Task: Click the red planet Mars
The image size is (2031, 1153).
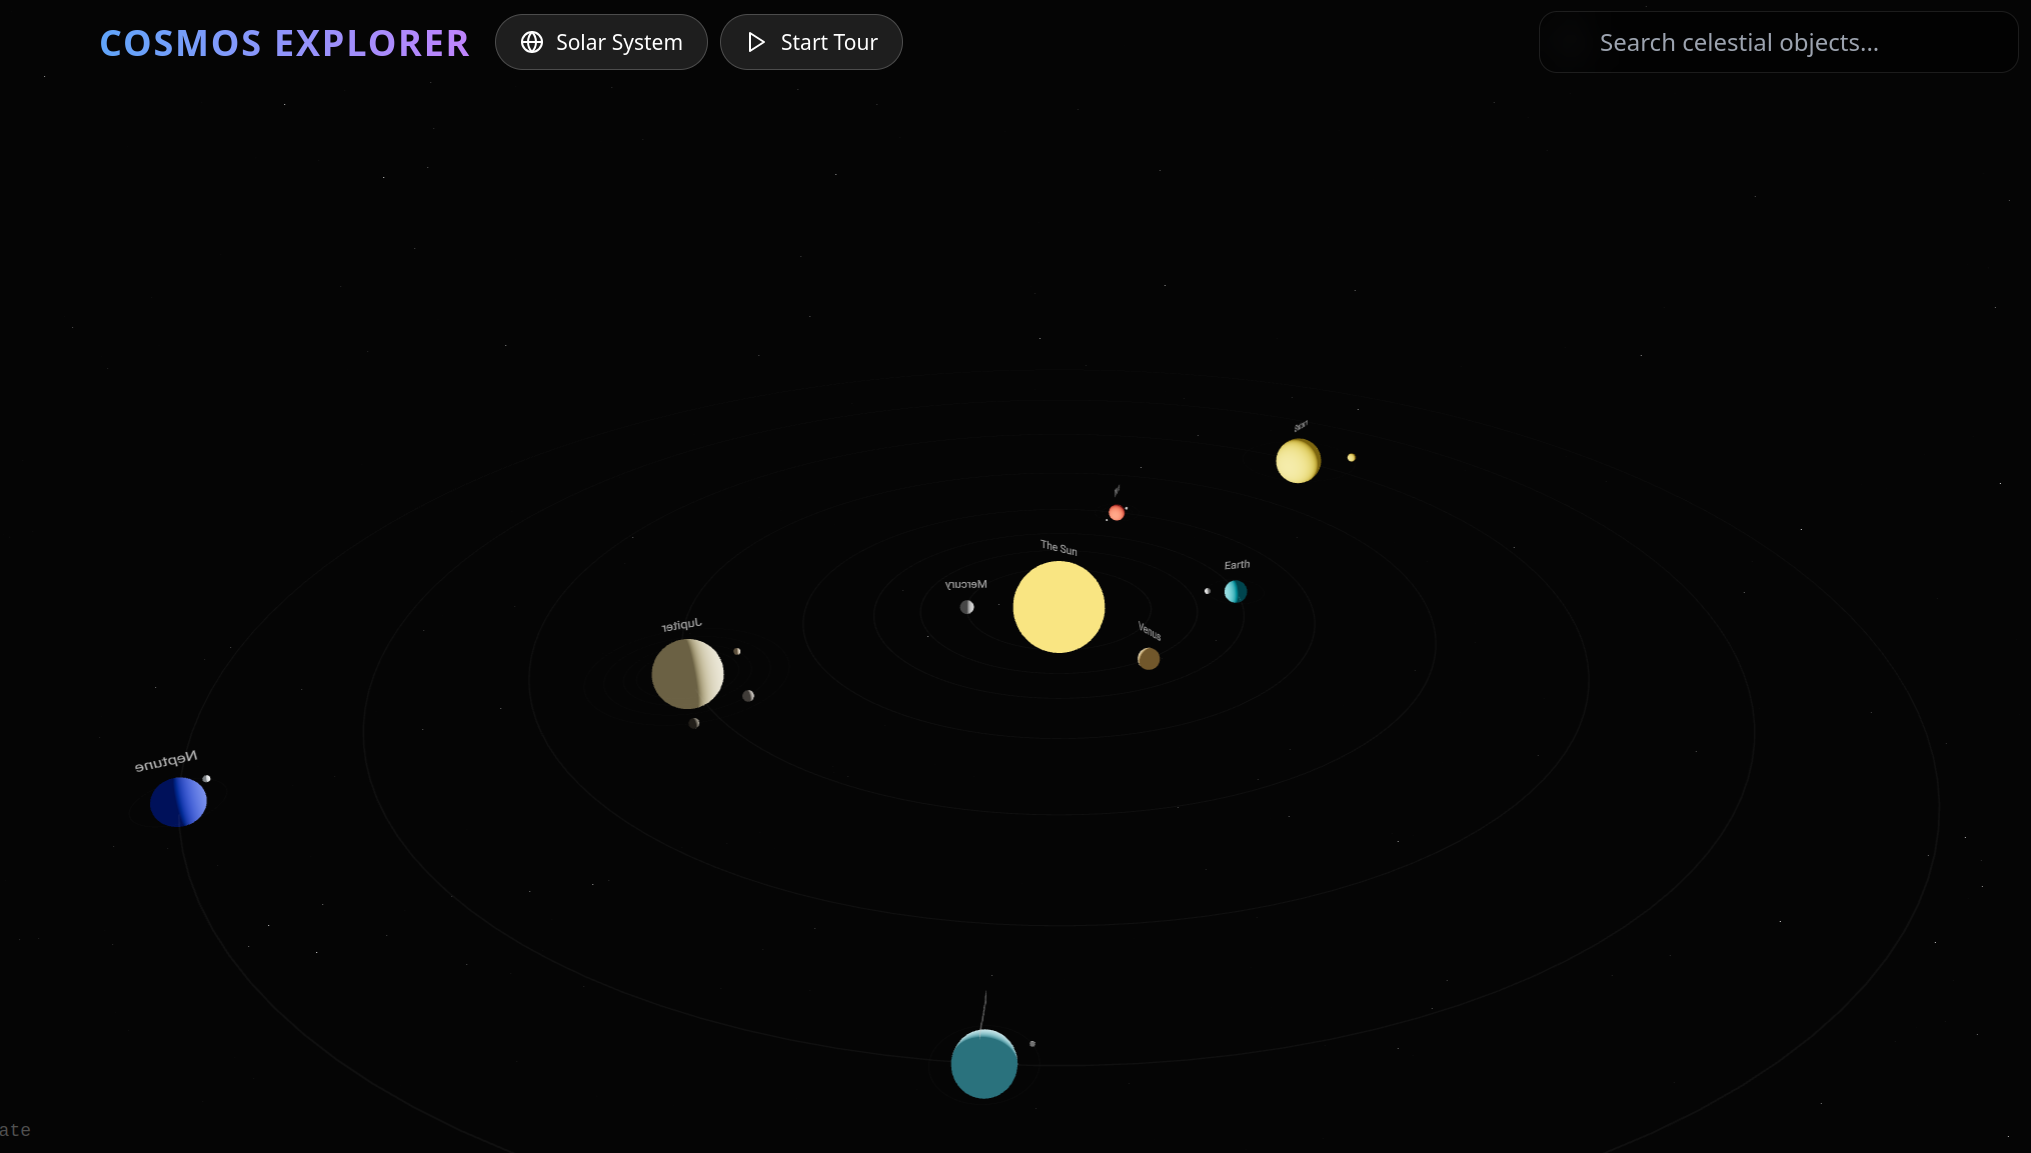Action: coord(1116,513)
